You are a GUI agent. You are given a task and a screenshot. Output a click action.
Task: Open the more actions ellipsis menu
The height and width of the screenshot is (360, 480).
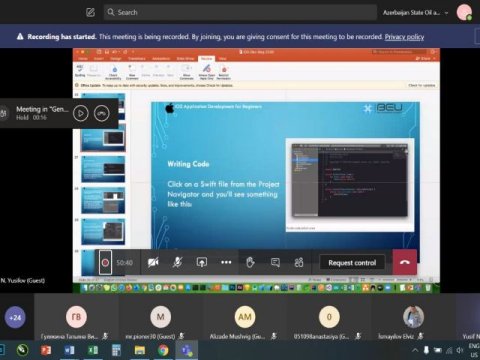tap(226, 262)
